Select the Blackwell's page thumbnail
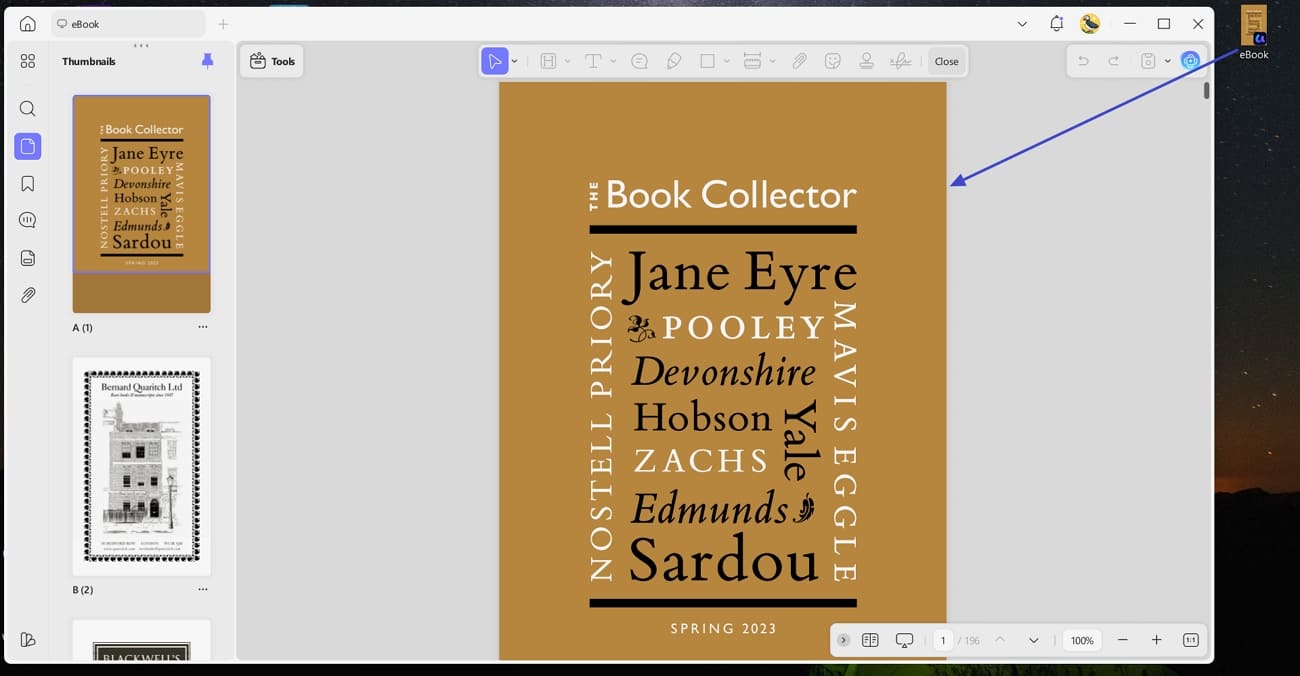 click(141, 641)
